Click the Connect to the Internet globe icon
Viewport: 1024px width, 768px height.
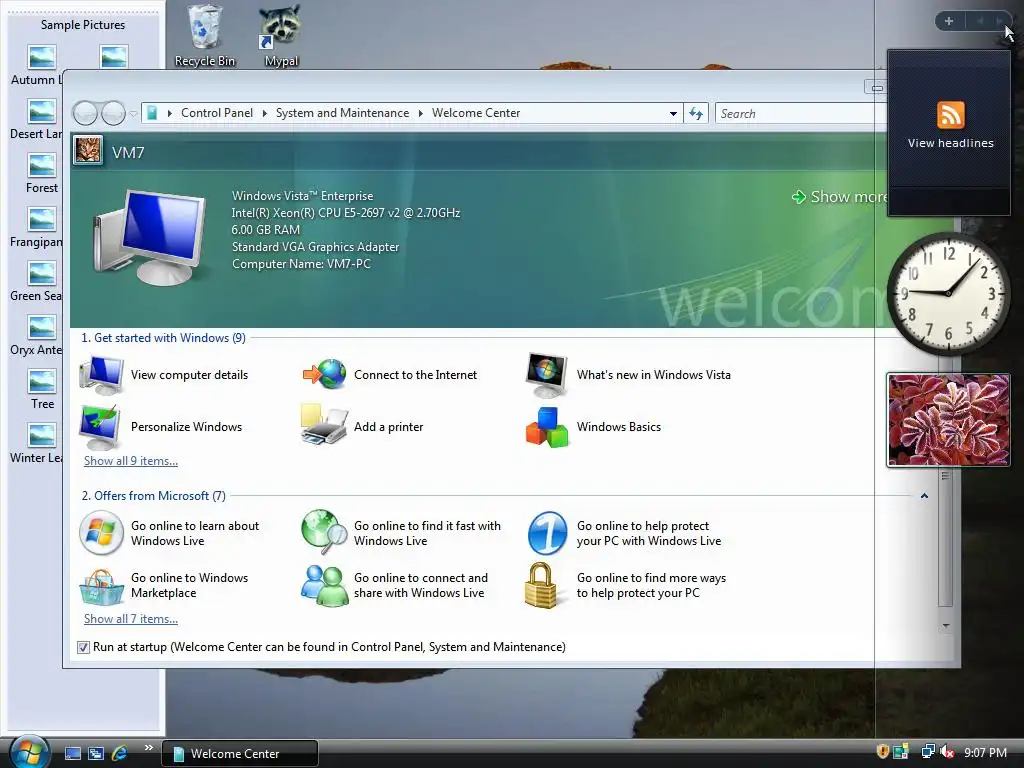(325, 375)
